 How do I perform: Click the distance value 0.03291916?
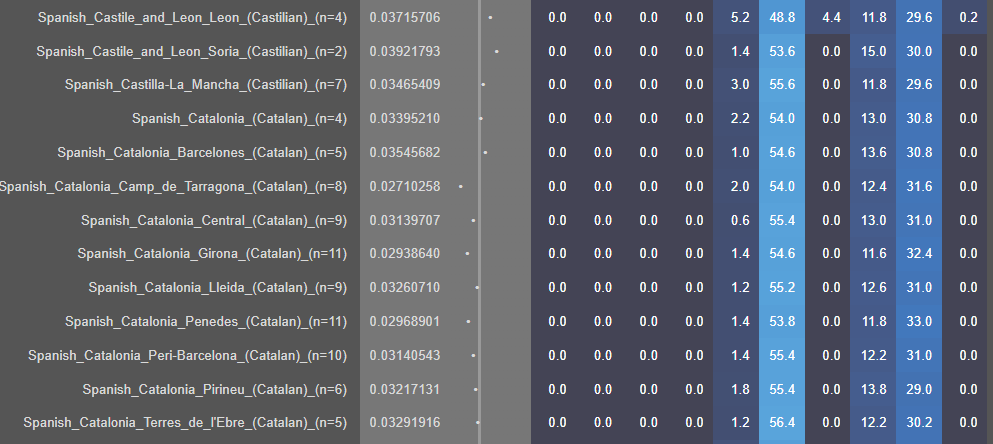[404, 423]
